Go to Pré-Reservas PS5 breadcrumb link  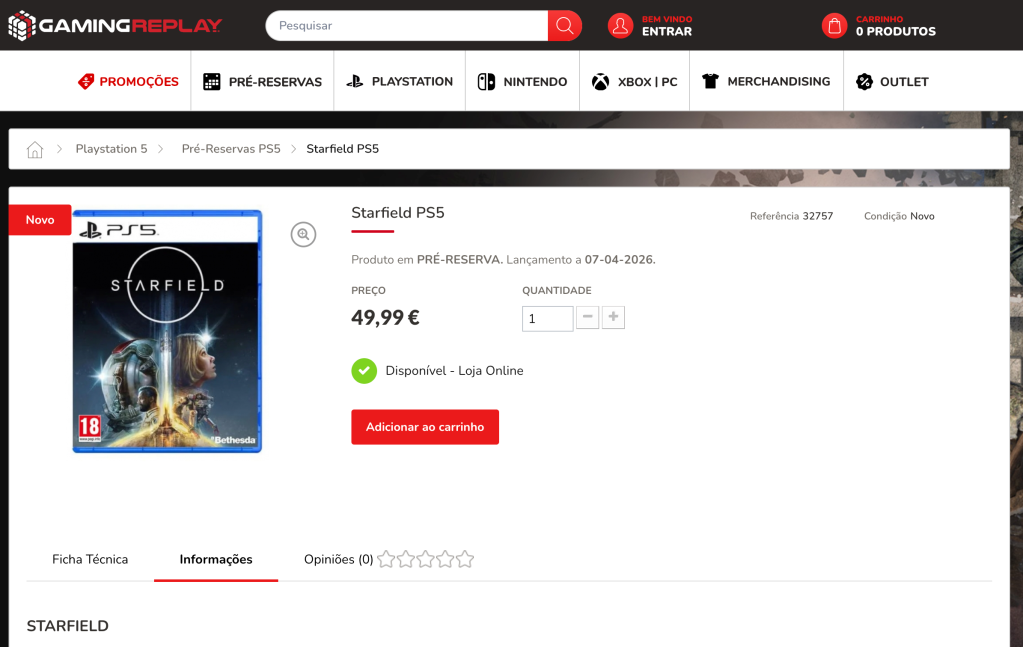(231, 149)
